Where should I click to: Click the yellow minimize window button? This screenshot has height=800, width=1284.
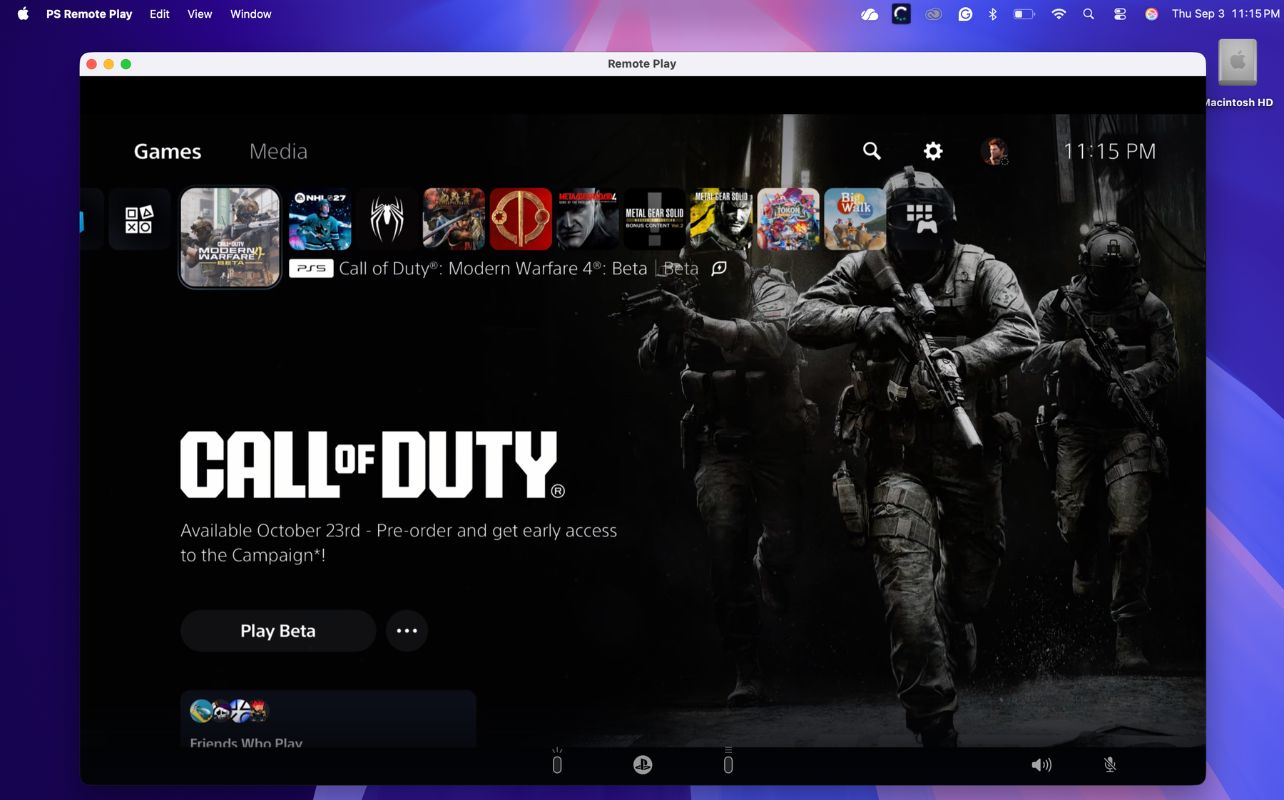(x=109, y=64)
